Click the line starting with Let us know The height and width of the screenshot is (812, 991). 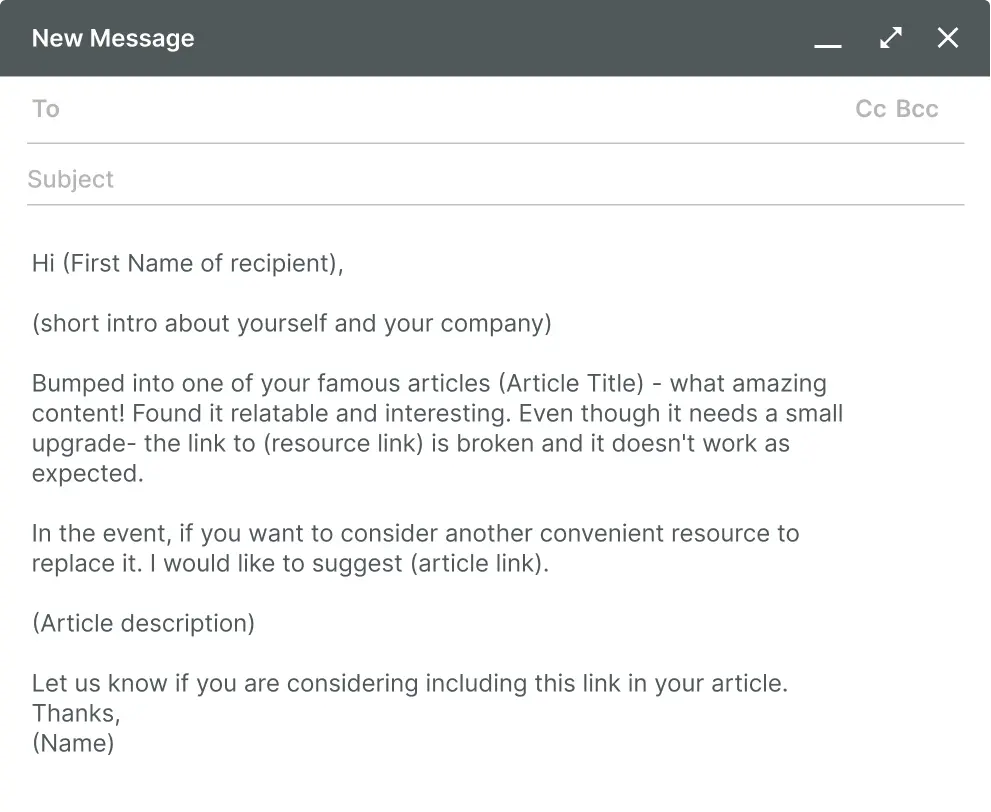pyautogui.click(x=410, y=683)
